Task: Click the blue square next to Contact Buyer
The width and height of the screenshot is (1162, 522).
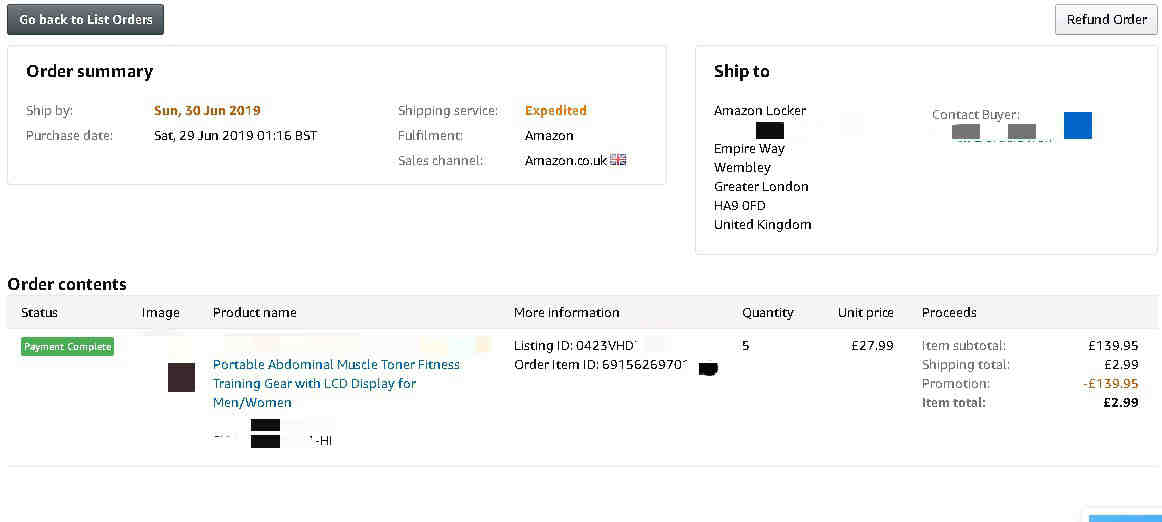Action: point(1078,125)
